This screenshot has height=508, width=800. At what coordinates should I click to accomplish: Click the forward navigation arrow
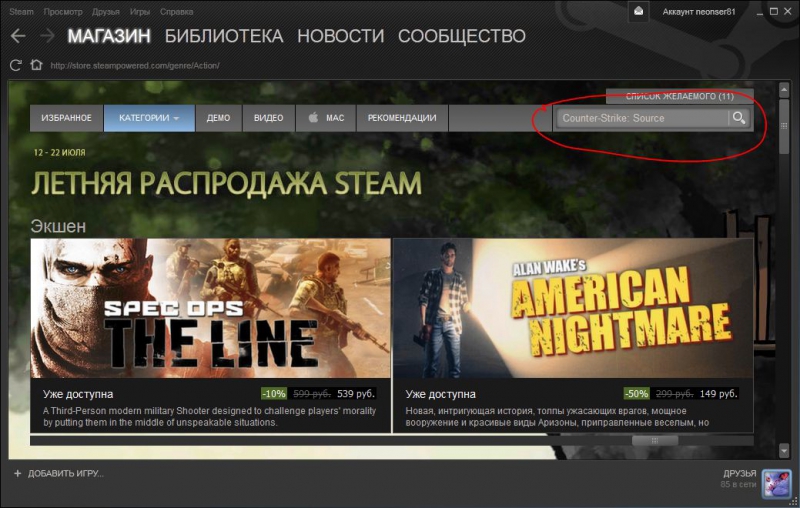coord(46,36)
